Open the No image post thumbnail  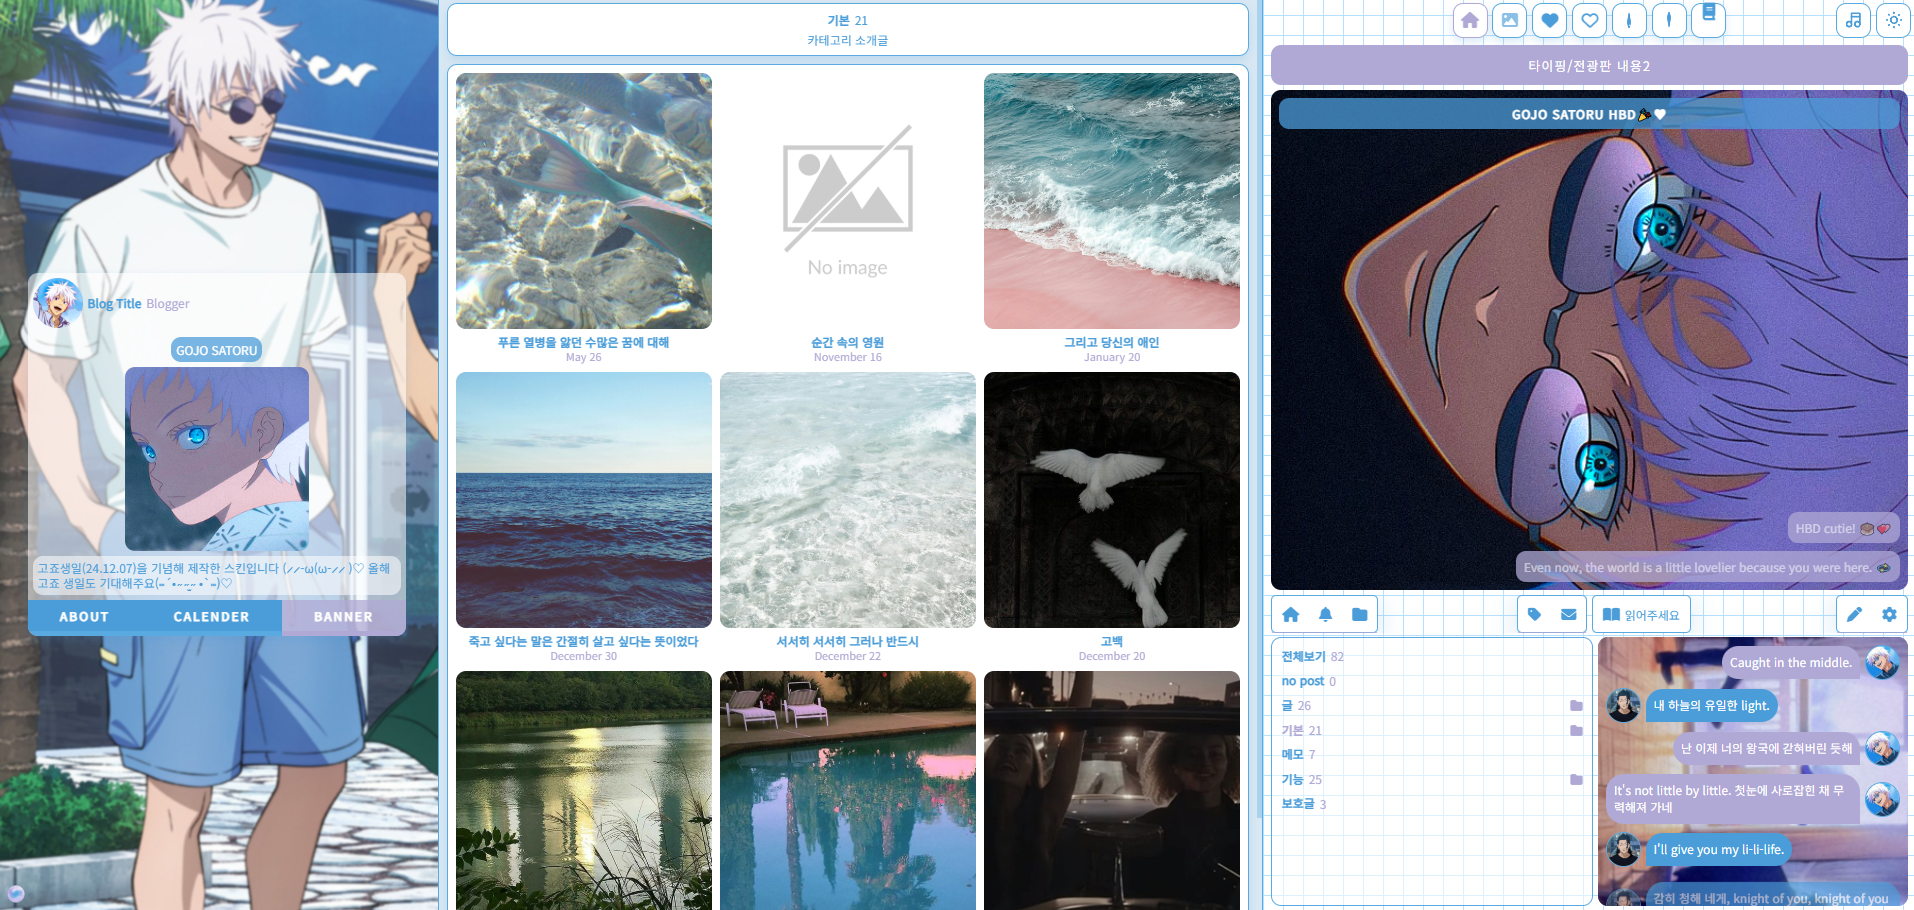tap(848, 201)
